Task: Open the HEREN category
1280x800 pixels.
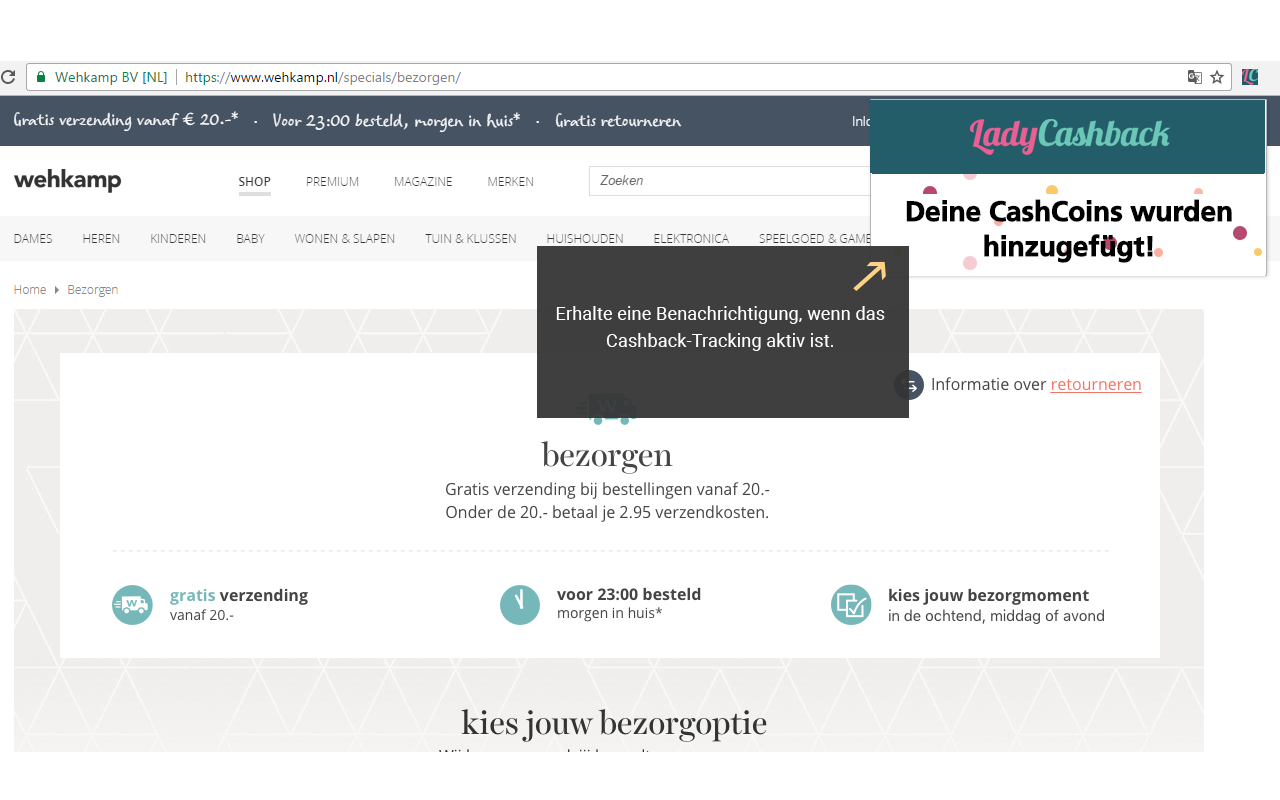Action: click(101, 239)
